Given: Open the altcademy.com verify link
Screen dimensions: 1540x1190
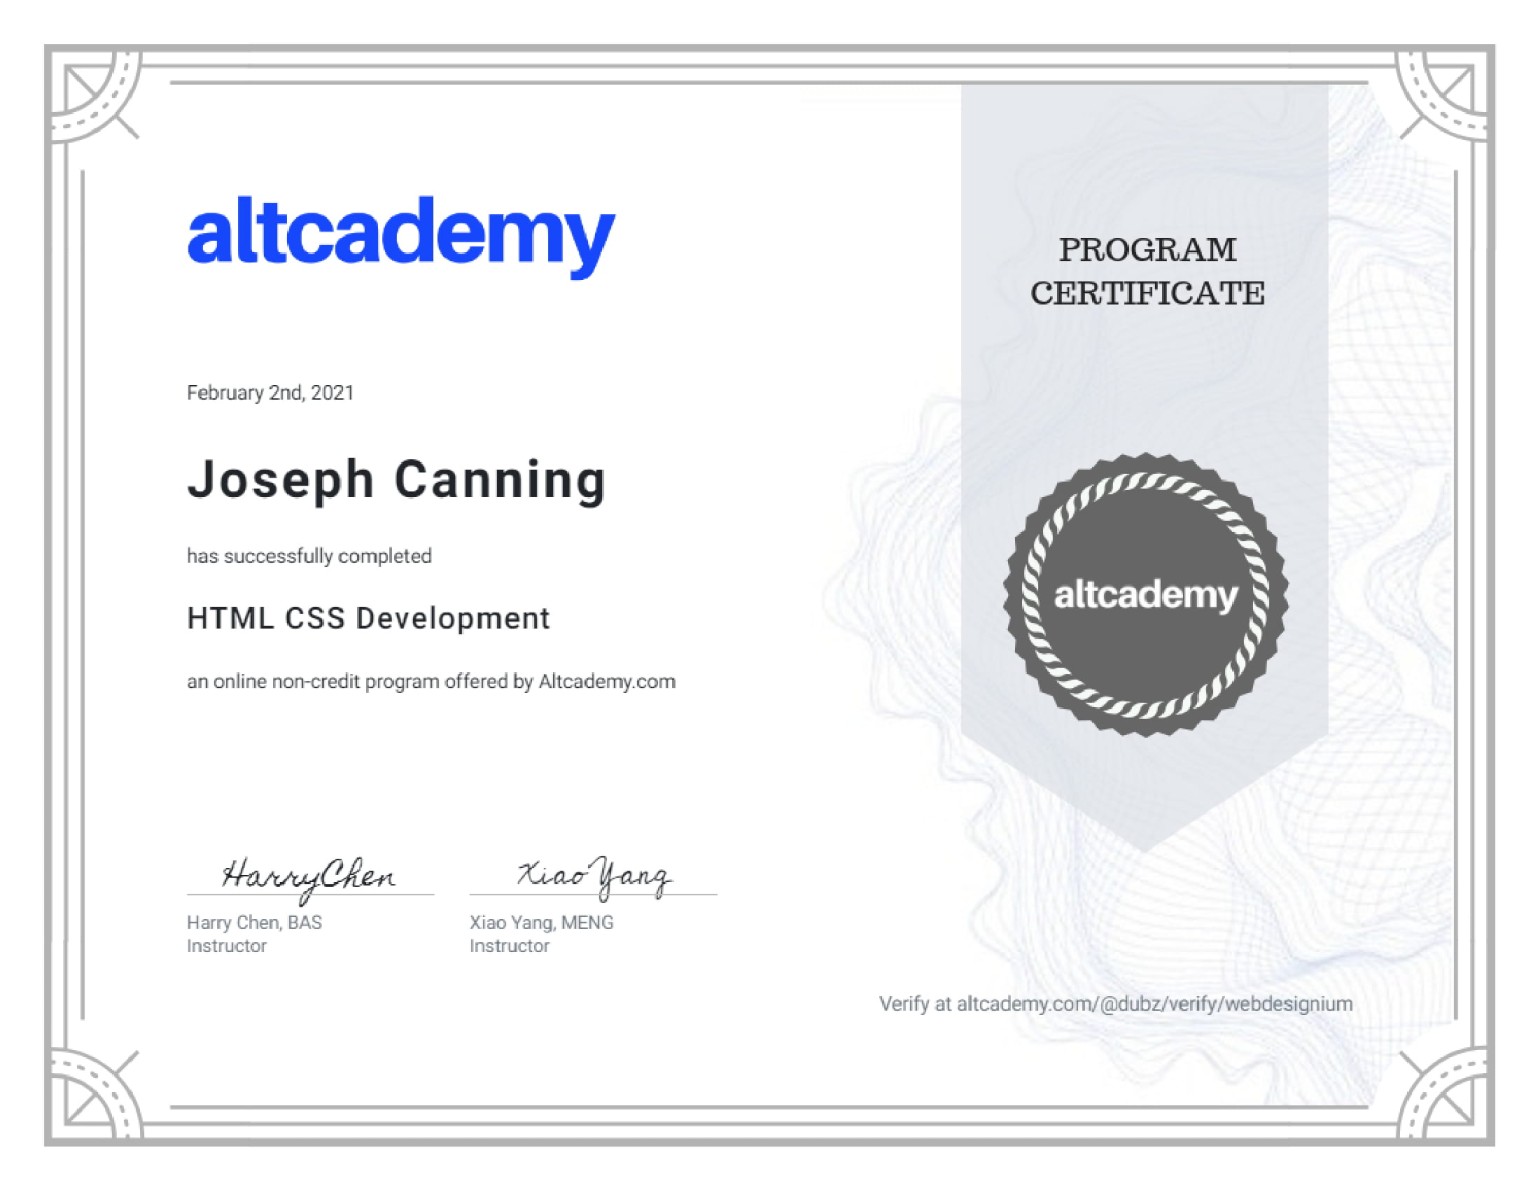Looking at the screenshot, I should 1154,1004.
